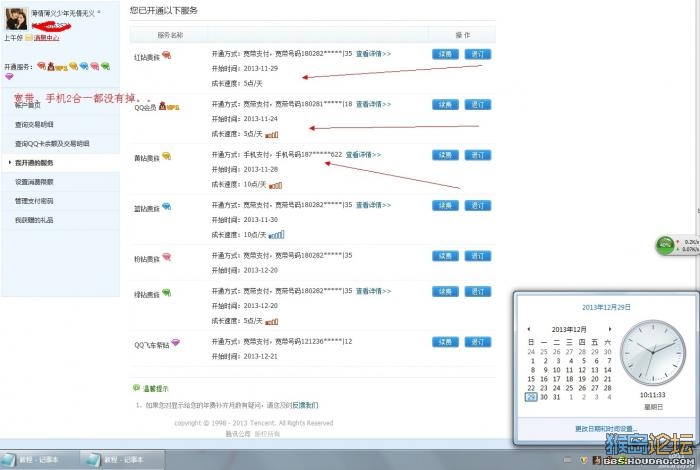This screenshot has width=700, height=470.
Task: Click 续费 for QQ飞车紫钻
Action: coord(445,342)
